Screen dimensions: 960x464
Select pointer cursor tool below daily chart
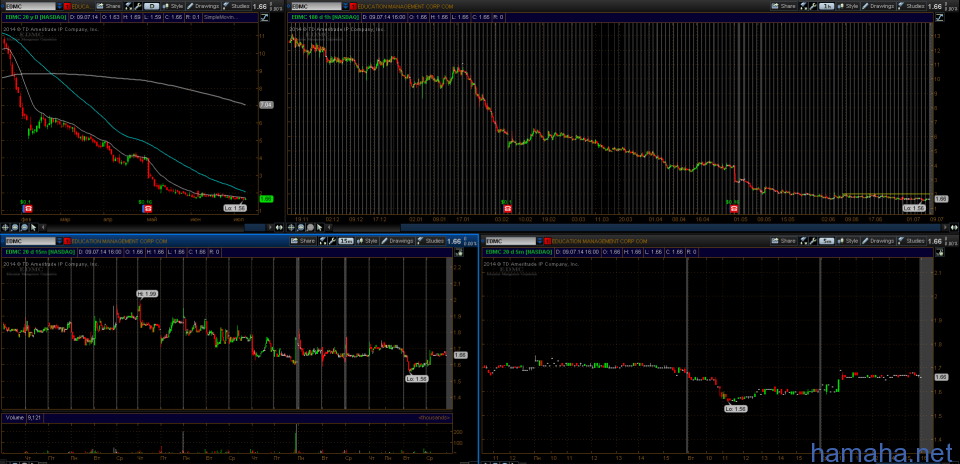pyautogui.click(x=33, y=227)
